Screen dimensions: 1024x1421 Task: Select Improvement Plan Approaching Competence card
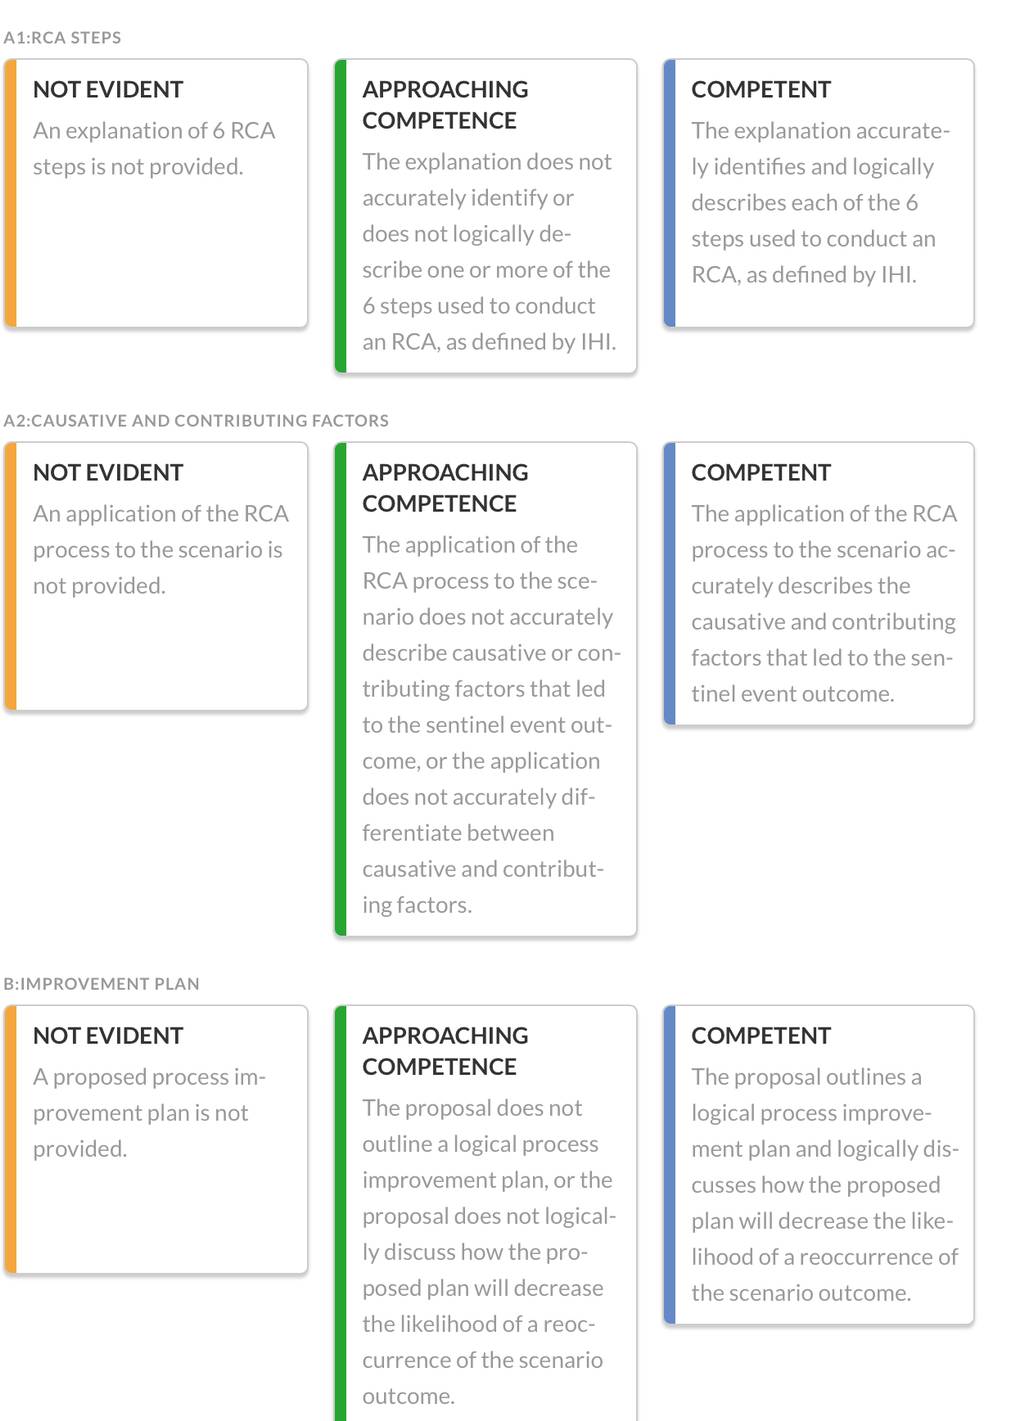[x=486, y=1213]
